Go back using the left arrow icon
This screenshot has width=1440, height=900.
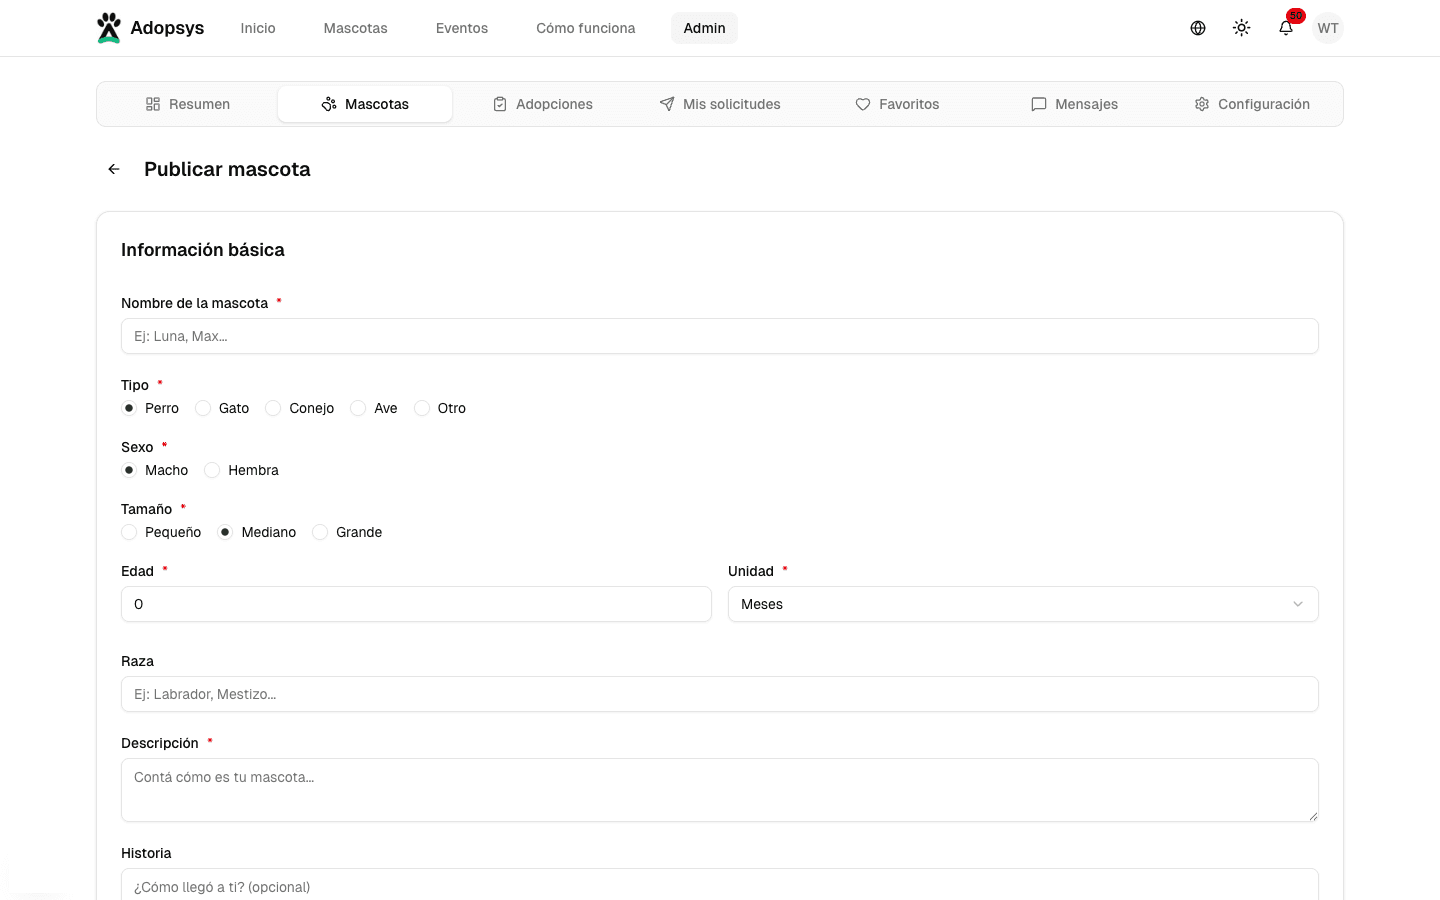point(114,169)
